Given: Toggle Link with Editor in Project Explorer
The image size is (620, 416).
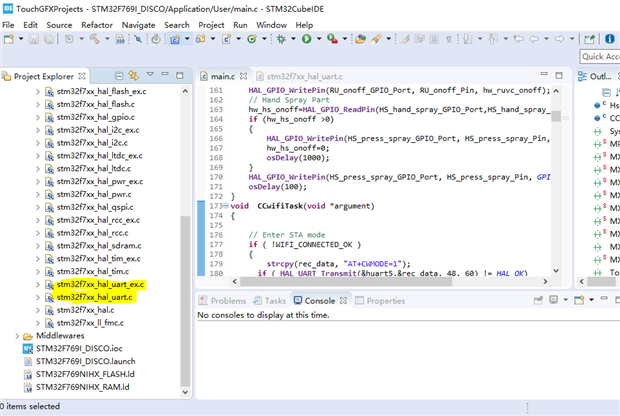Looking at the screenshot, I should pos(133,76).
